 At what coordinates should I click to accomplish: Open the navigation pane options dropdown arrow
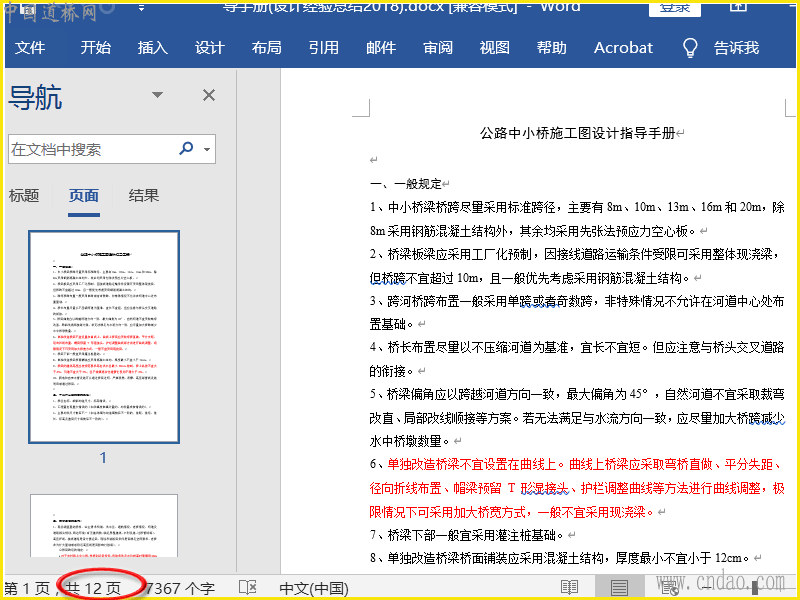[x=158, y=94]
